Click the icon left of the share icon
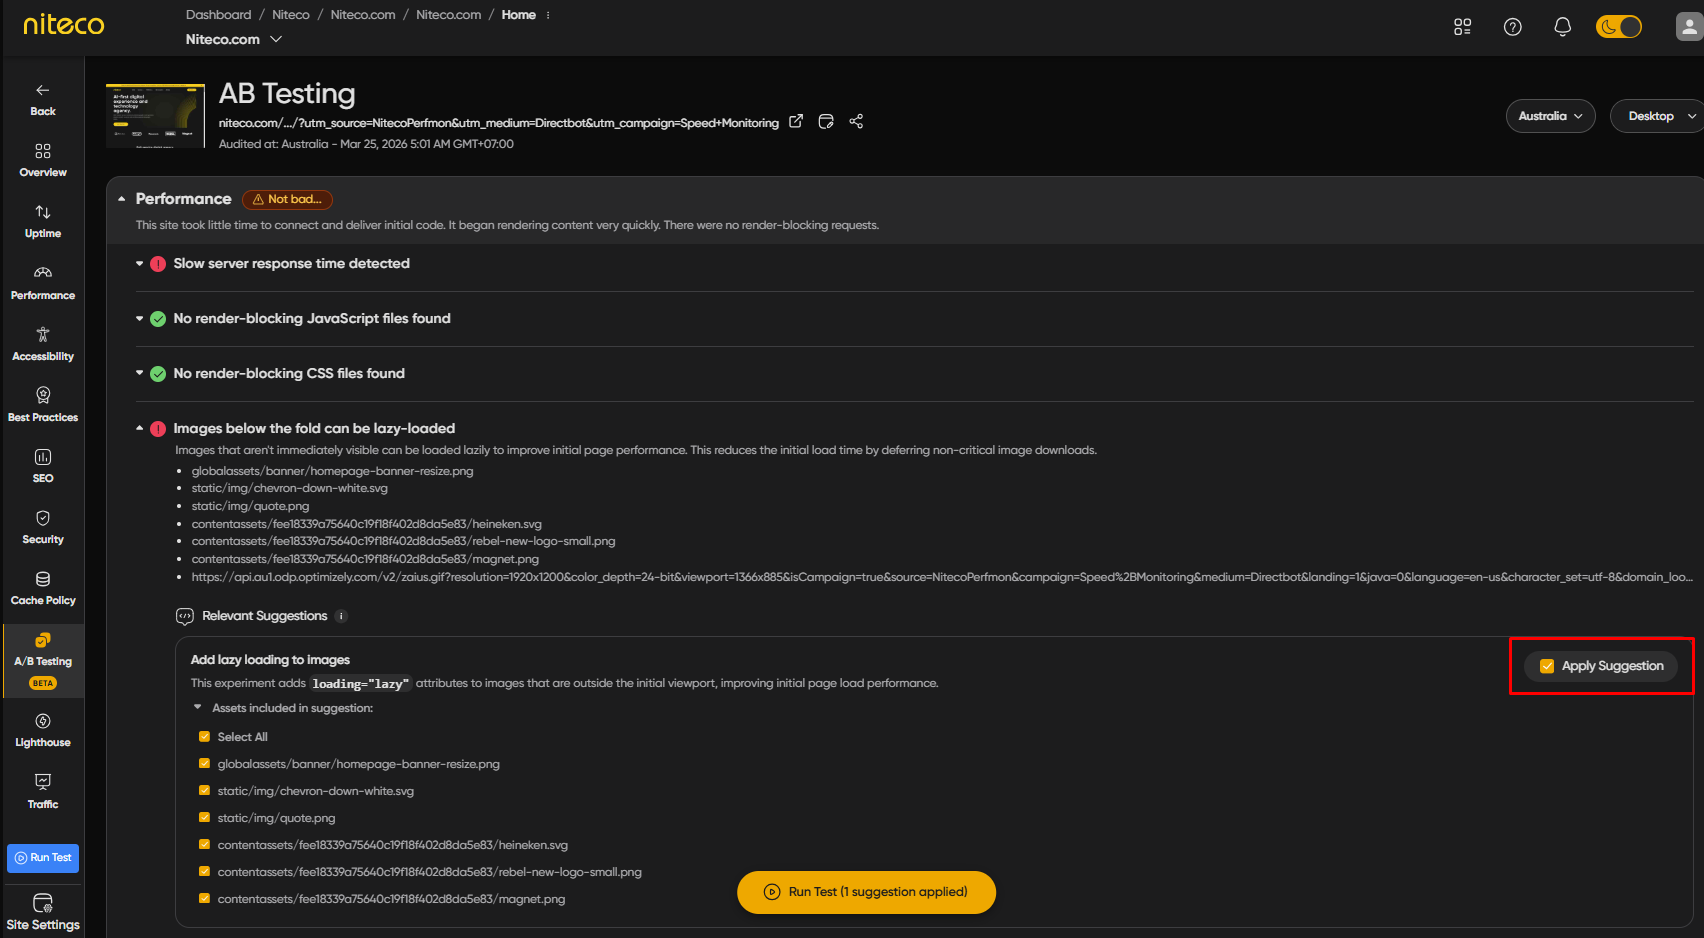This screenshot has height=938, width=1704. [x=826, y=121]
